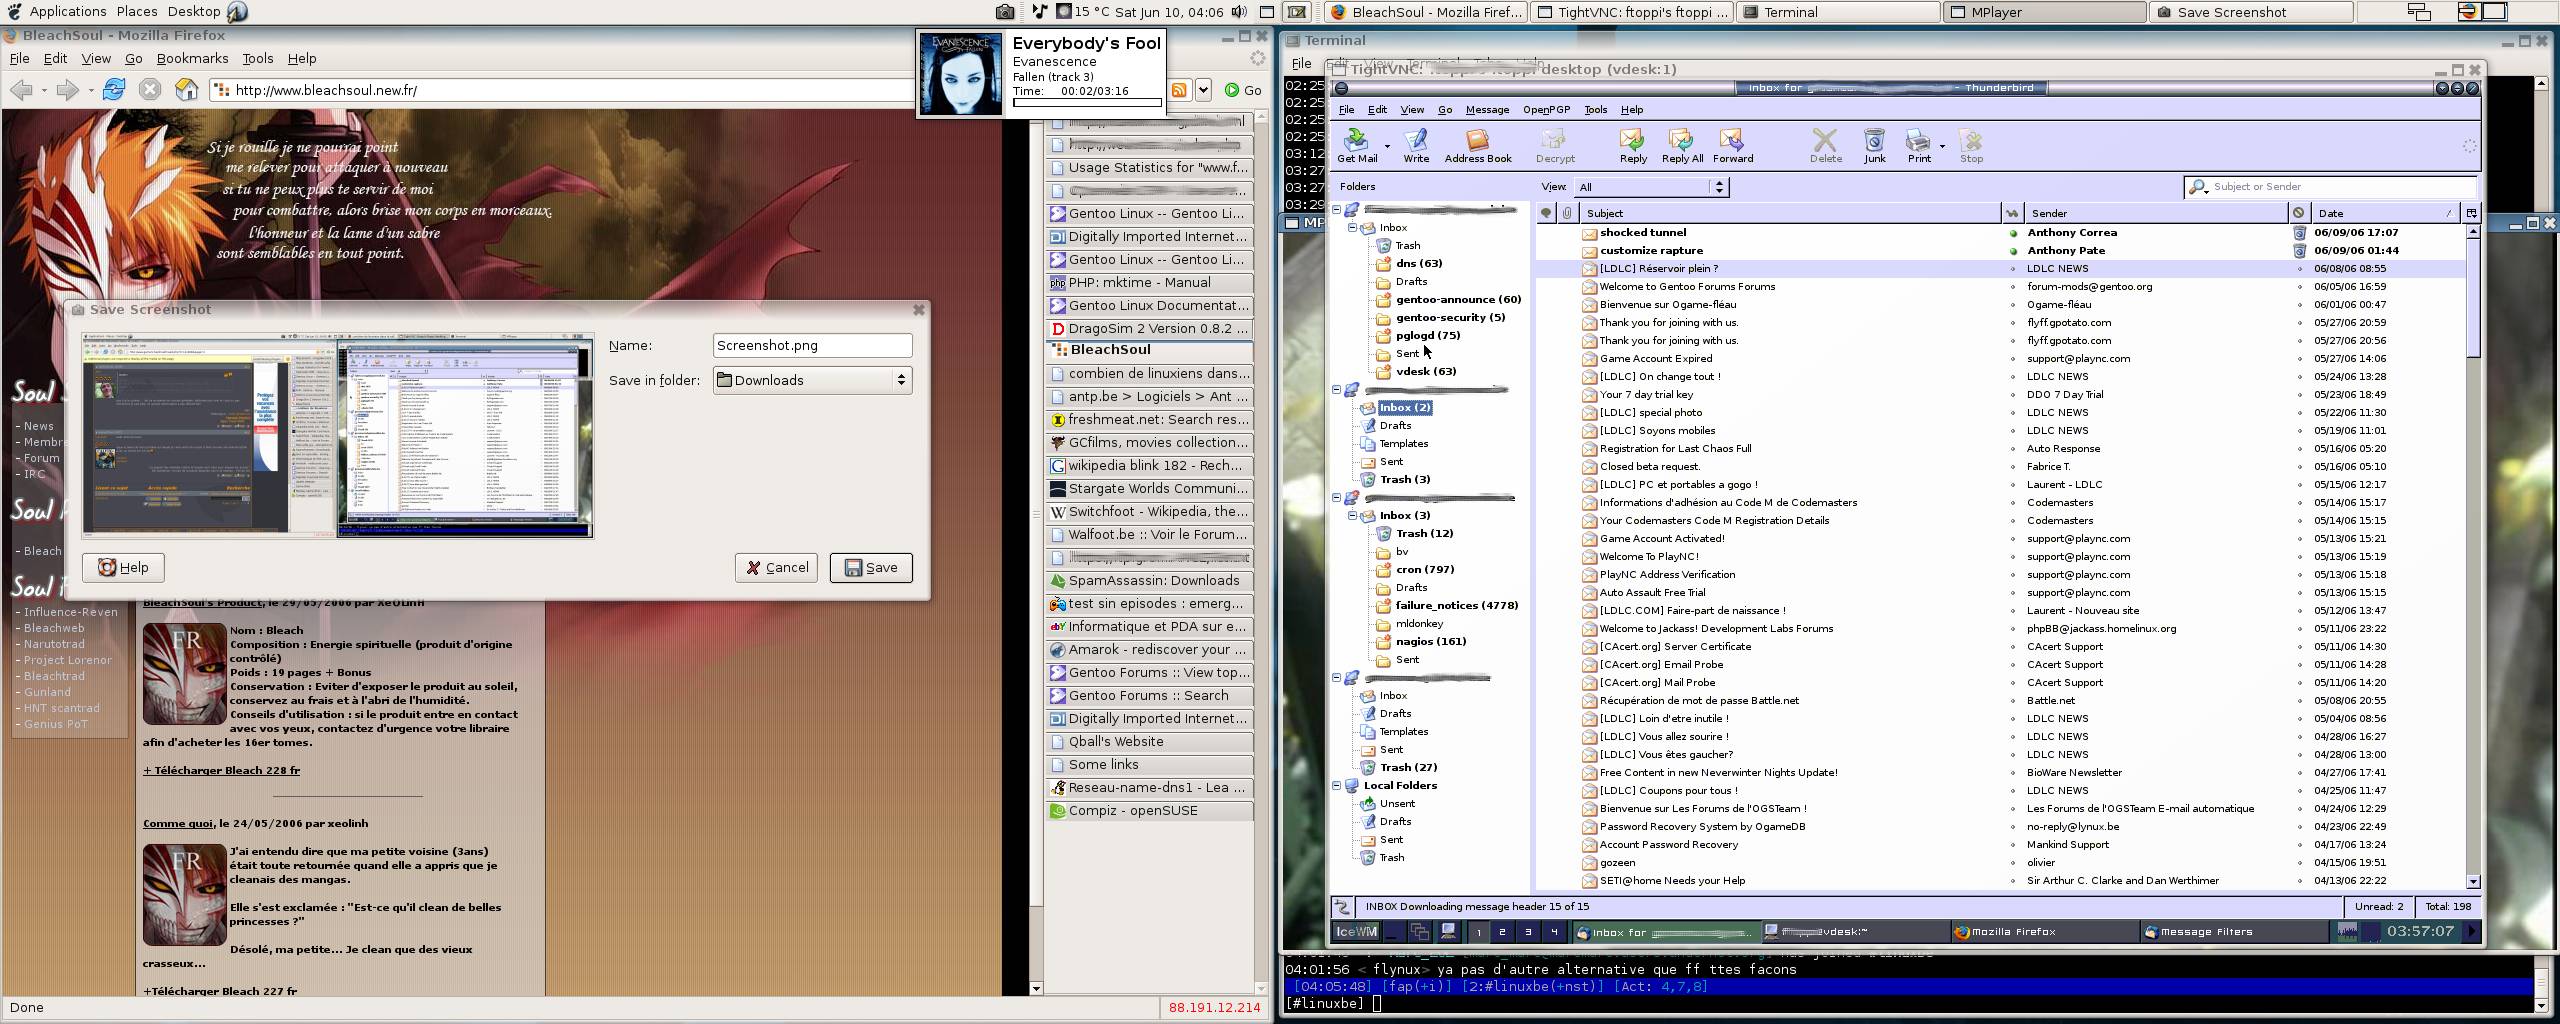Click the screenshot camera icon in top panel

pyautogui.click(x=1005, y=12)
